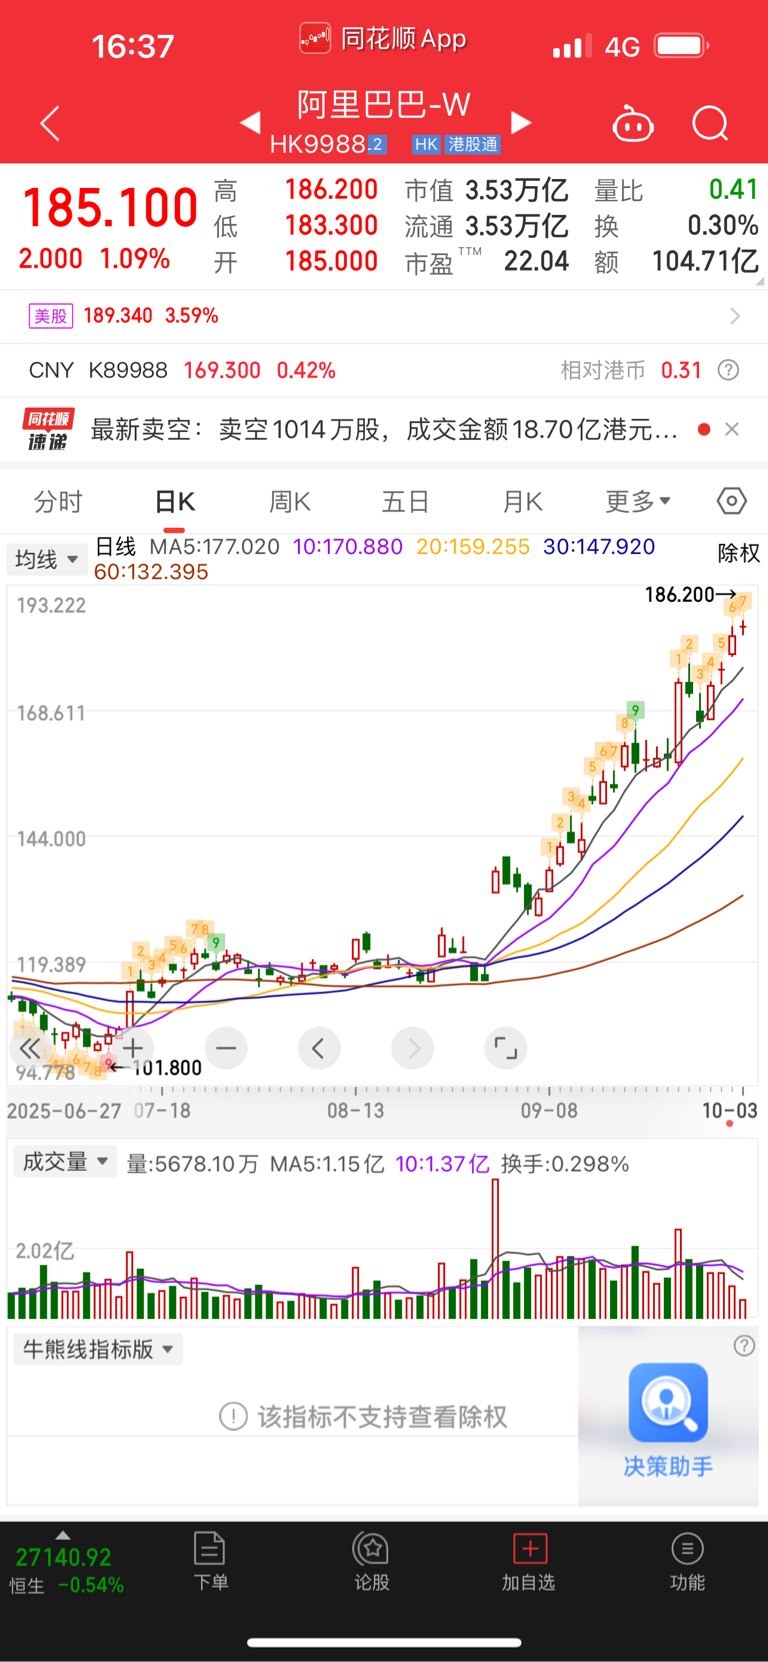Tap help icon on 决策助手 card

click(x=744, y=1346)
